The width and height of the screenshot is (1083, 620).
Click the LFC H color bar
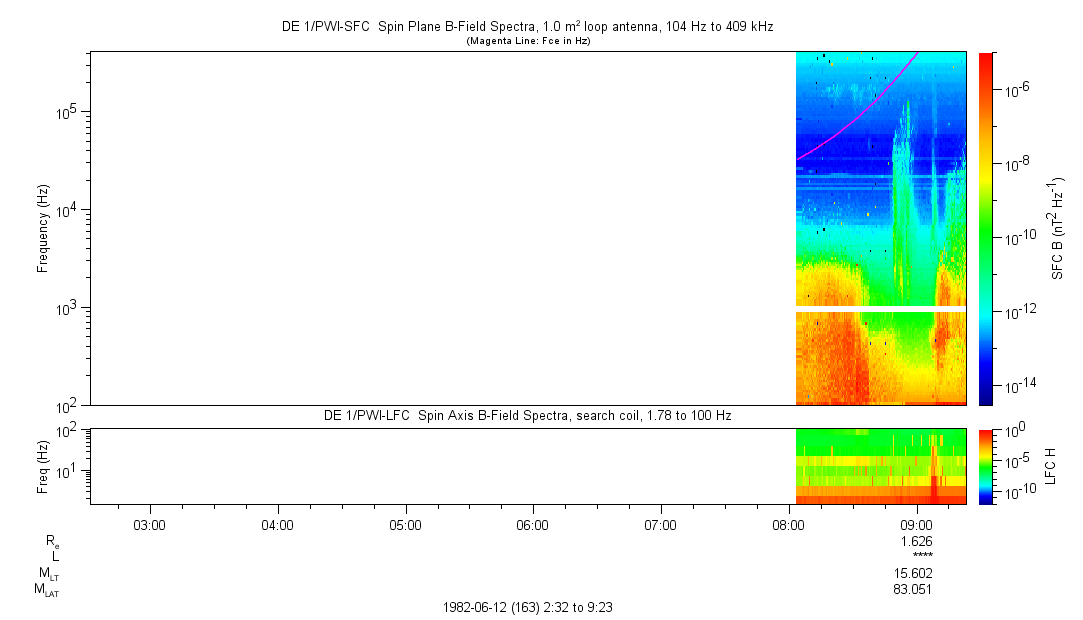987,465
